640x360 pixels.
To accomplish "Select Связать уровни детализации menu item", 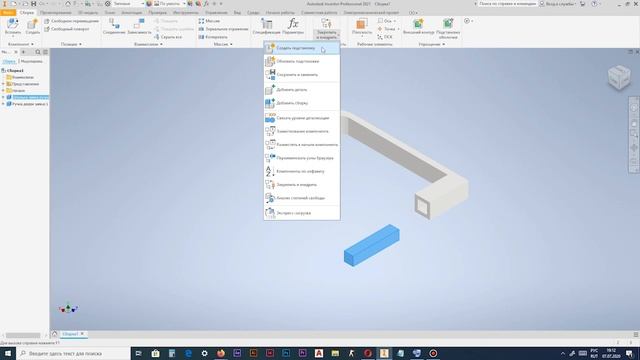I will point(302,118).
